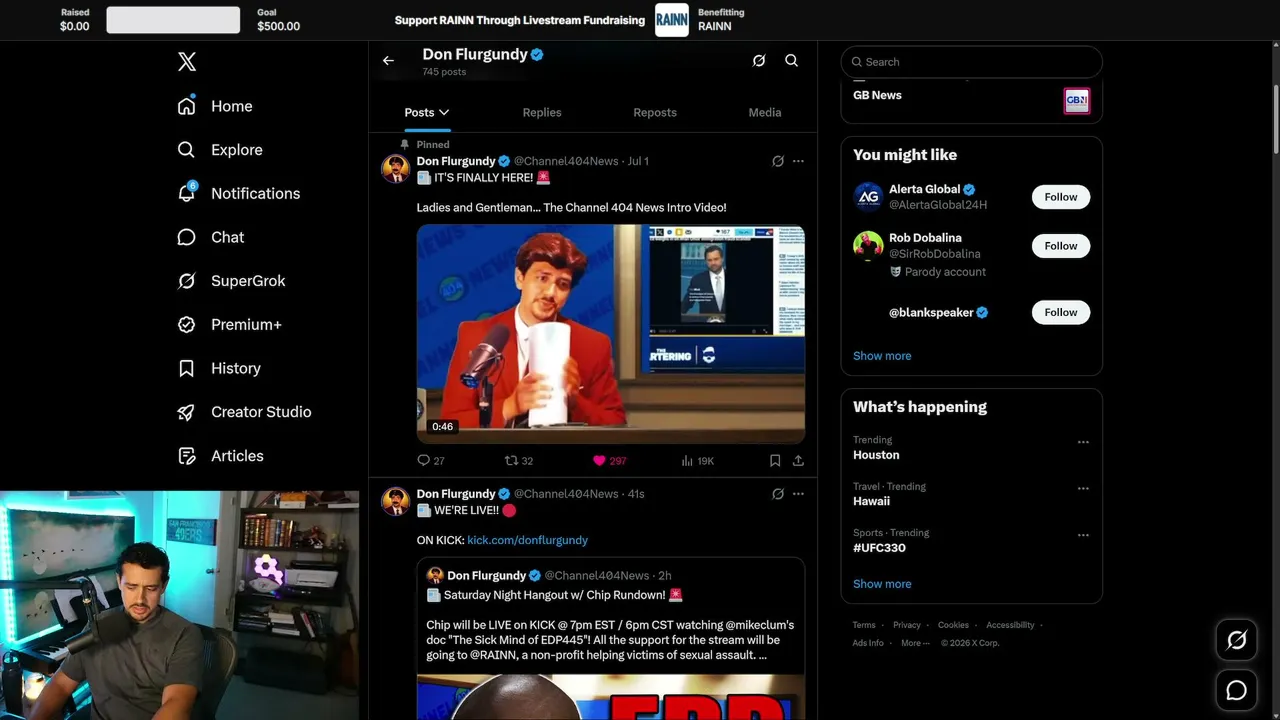Open the Ads Info footer link

[868, 643]
